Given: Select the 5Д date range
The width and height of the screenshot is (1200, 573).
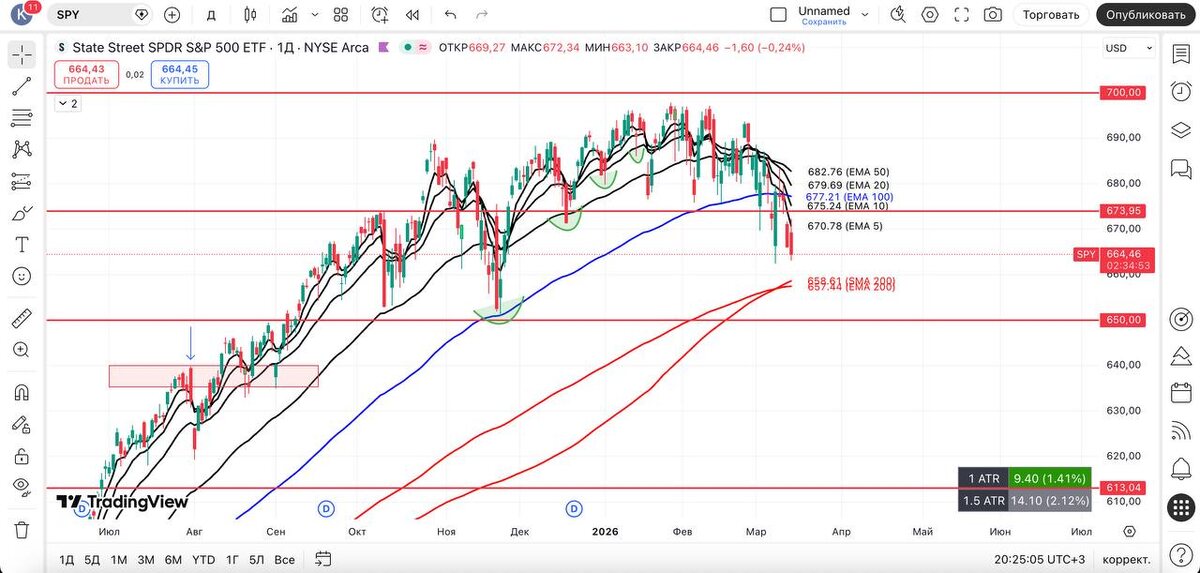Looking at the screenshot, I should coord(92,559).
